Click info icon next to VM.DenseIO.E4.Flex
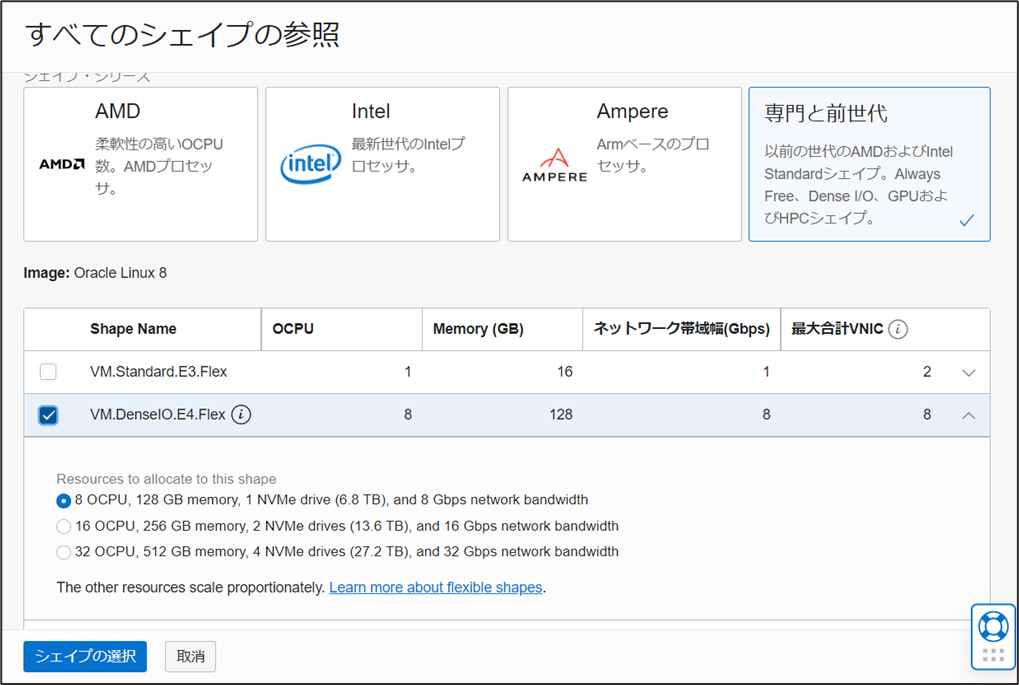The width and height of the screenshot is (1019, 685). pyautogui.click(x=241, y=414)
